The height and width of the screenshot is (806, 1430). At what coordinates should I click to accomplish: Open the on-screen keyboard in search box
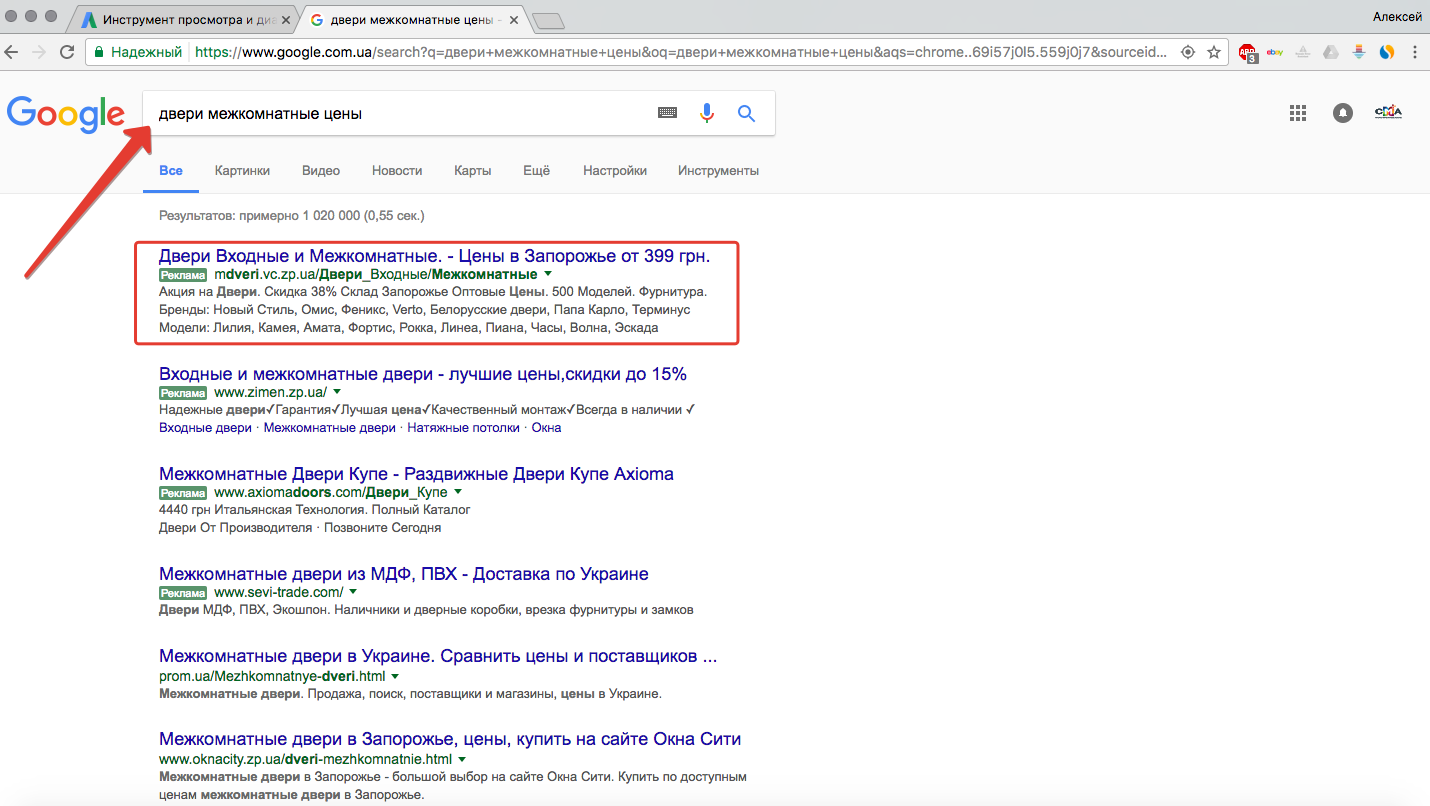pyautogui.click(x=667, y=113)
